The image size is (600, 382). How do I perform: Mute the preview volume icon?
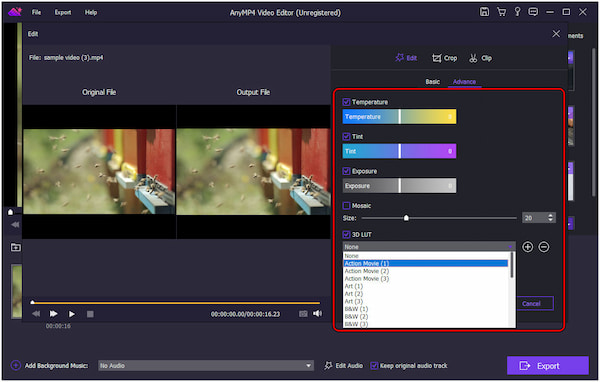tap(317, 313)
